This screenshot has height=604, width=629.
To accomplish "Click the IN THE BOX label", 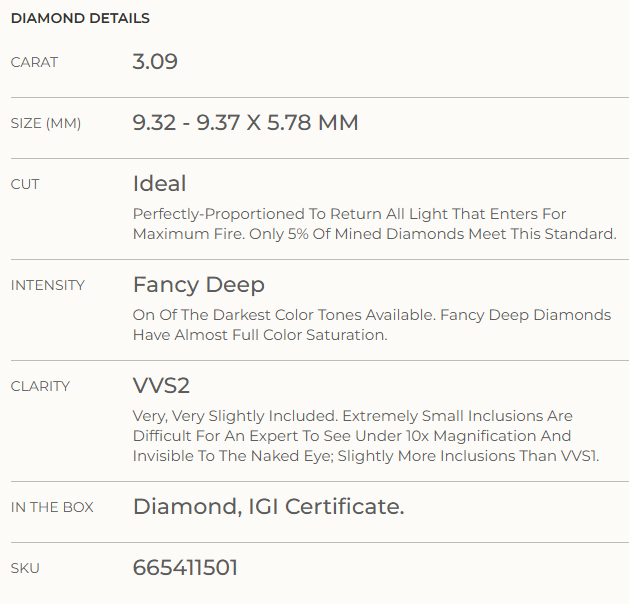I will [x=52, y=508].
